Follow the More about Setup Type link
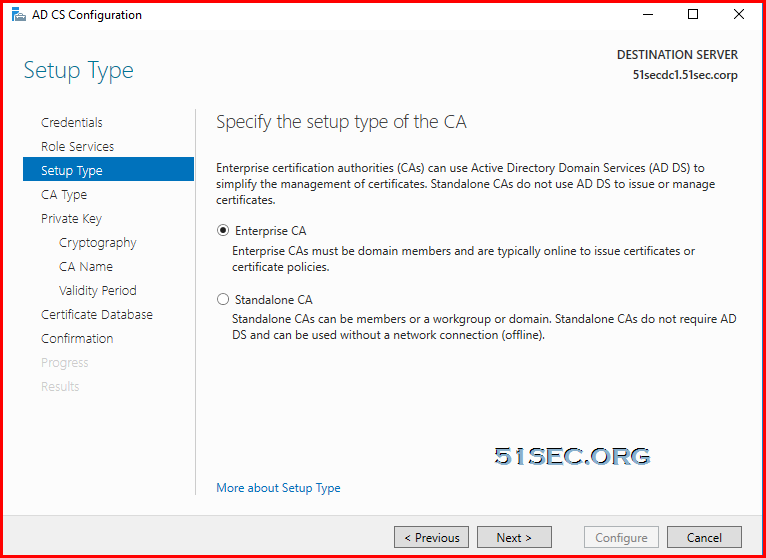Viewport: 766px width, 558px height. (278, 488)
